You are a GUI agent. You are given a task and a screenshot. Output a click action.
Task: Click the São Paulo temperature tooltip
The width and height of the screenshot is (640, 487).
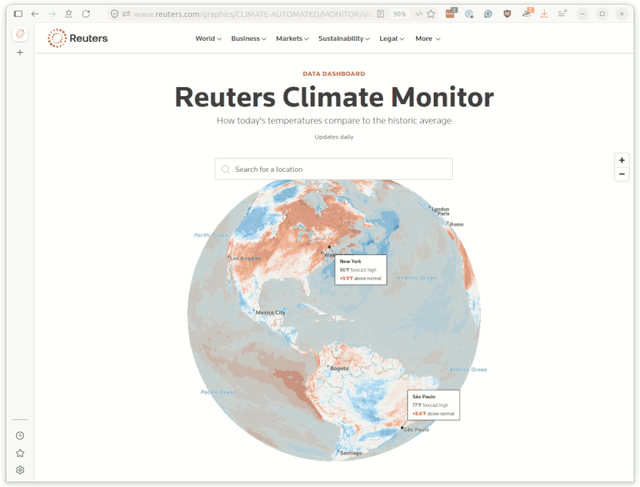coord(433,405)
